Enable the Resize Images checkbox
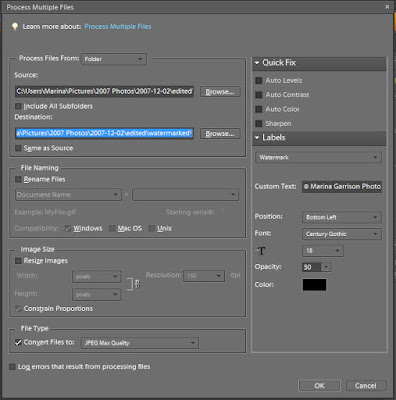This screenshot has height=400, width=396. [18, 261]
